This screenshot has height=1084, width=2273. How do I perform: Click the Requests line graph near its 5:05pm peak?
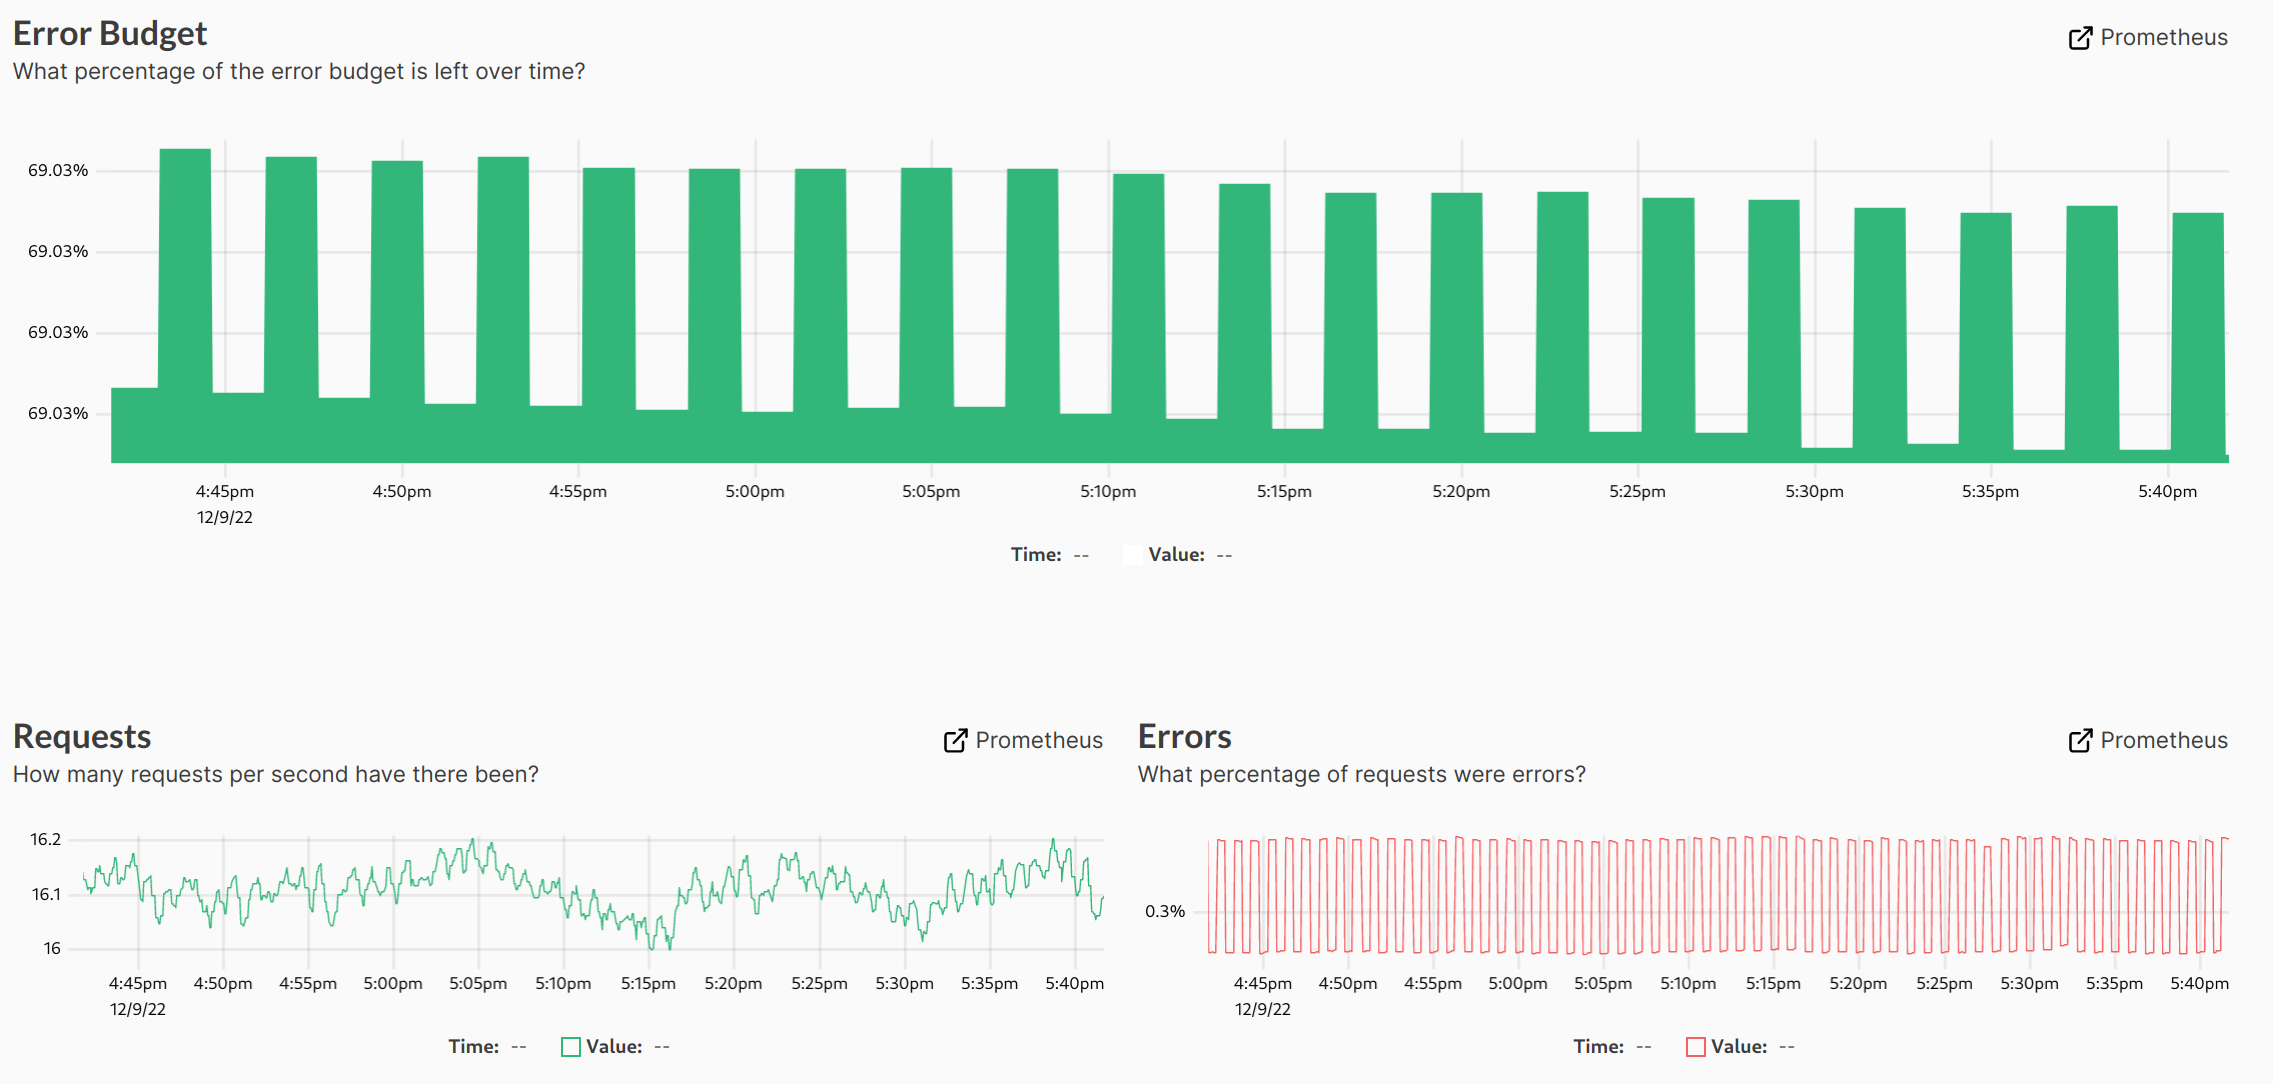472,842
